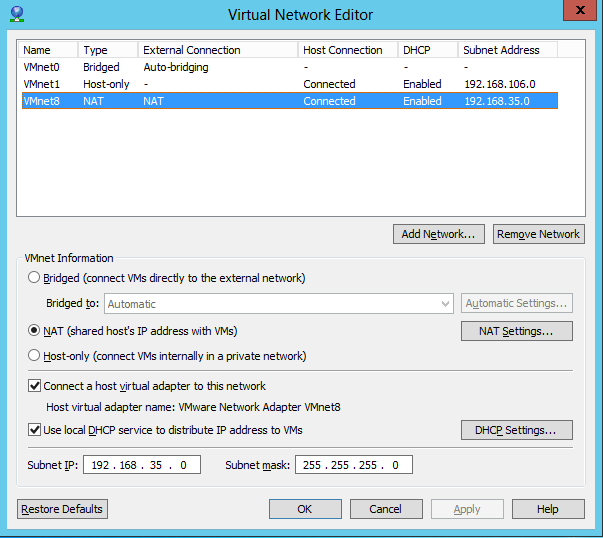Click the VMware icon in title bar

pos(17,14)
